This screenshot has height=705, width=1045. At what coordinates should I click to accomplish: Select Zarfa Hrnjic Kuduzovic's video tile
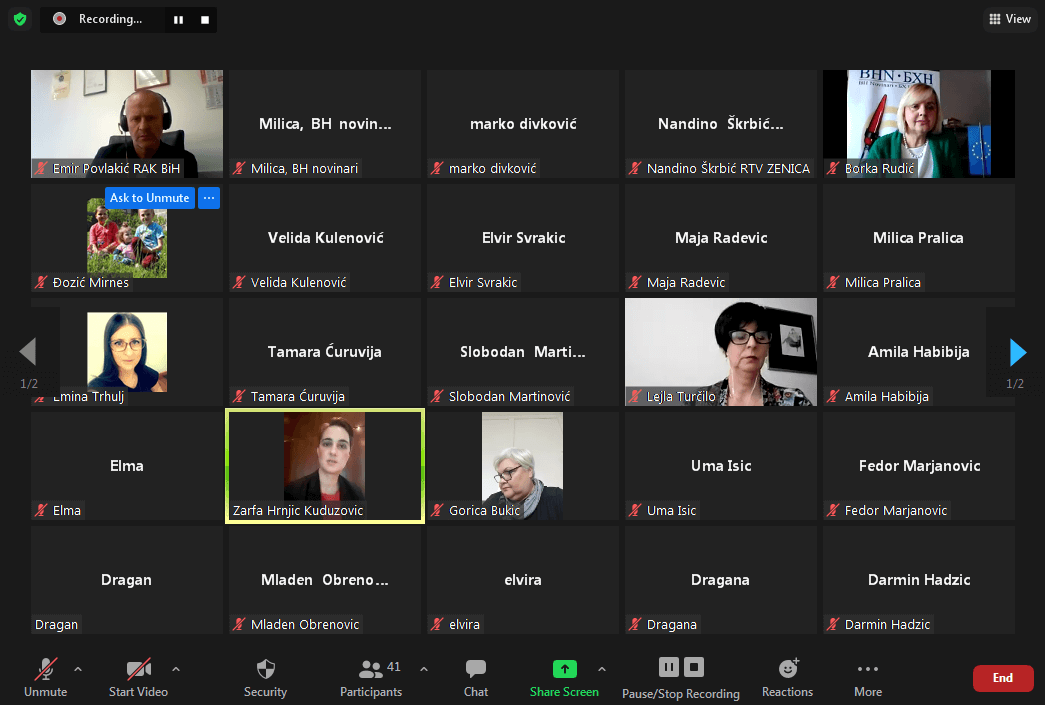click(x=325, y=465)
